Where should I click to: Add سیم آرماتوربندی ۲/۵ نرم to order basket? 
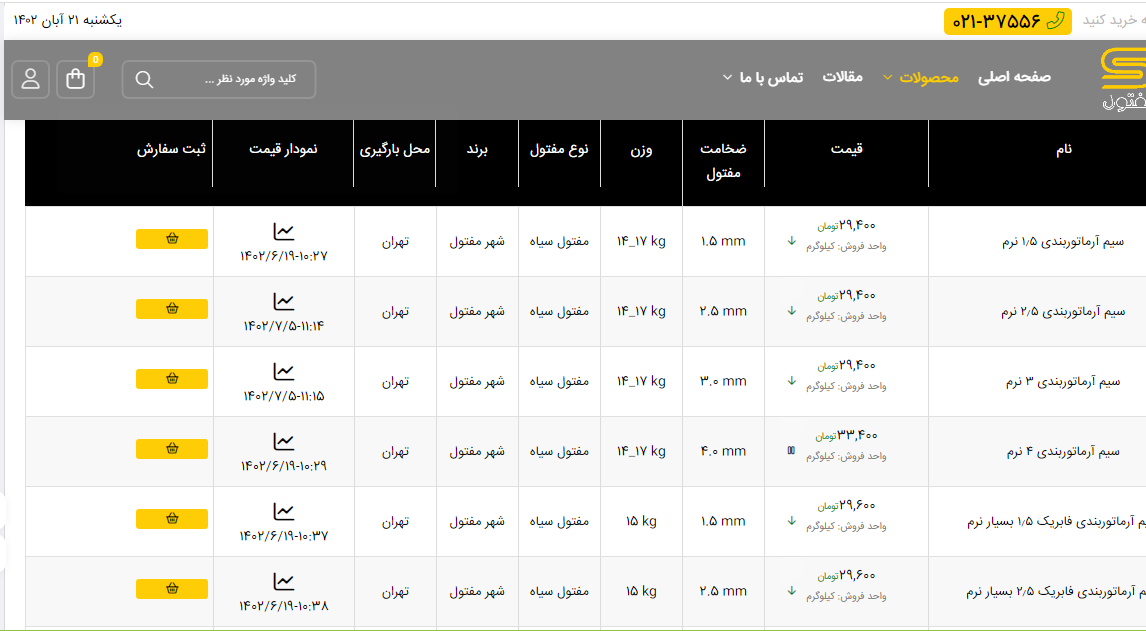172,309
